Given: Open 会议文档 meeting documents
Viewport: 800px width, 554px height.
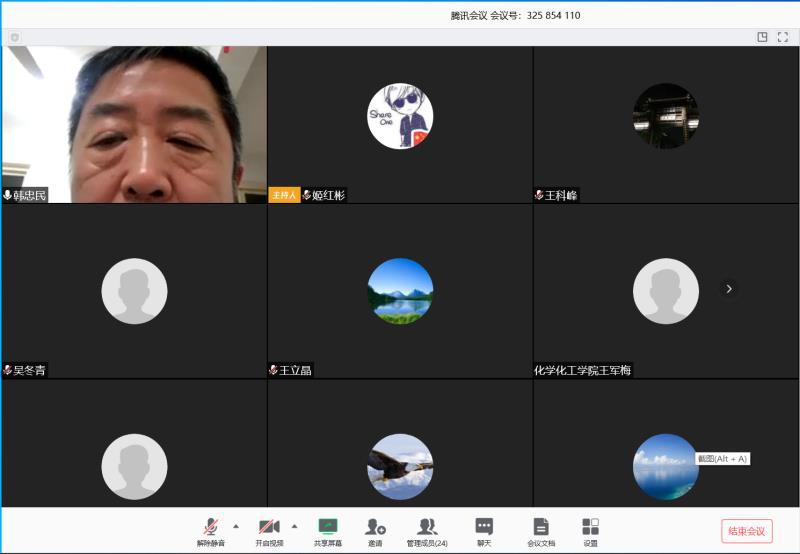Looking at the screenshot, I should click(x=541, y=530).
